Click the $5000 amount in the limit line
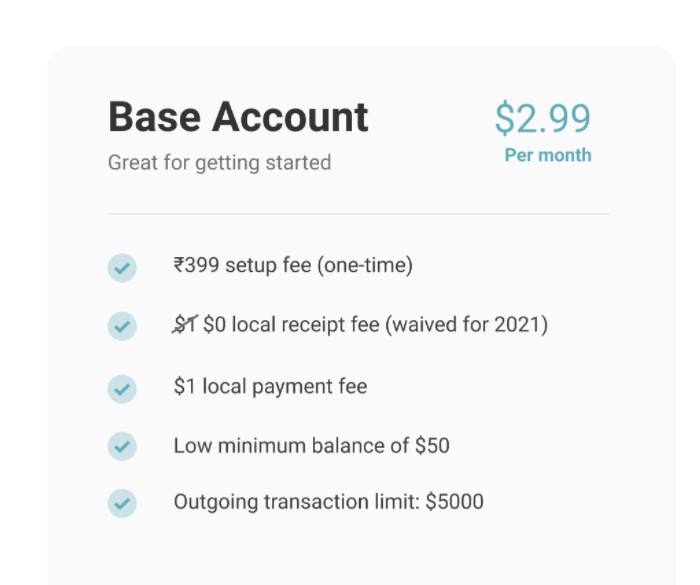 (454, 501)
